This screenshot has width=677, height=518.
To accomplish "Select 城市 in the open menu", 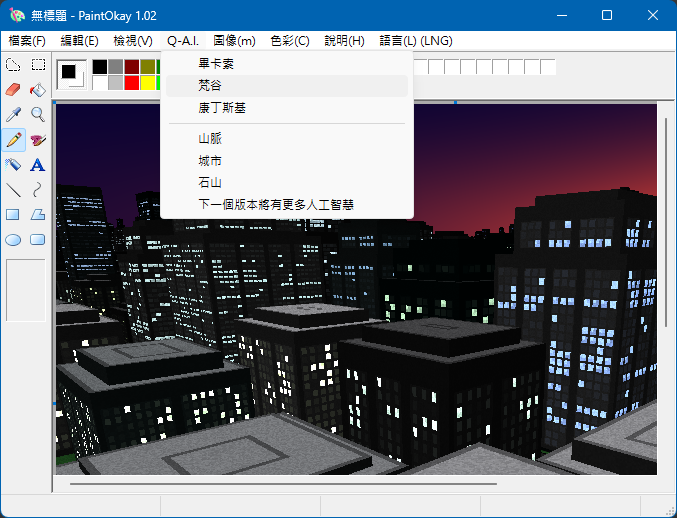I will (x=210, y=160).
